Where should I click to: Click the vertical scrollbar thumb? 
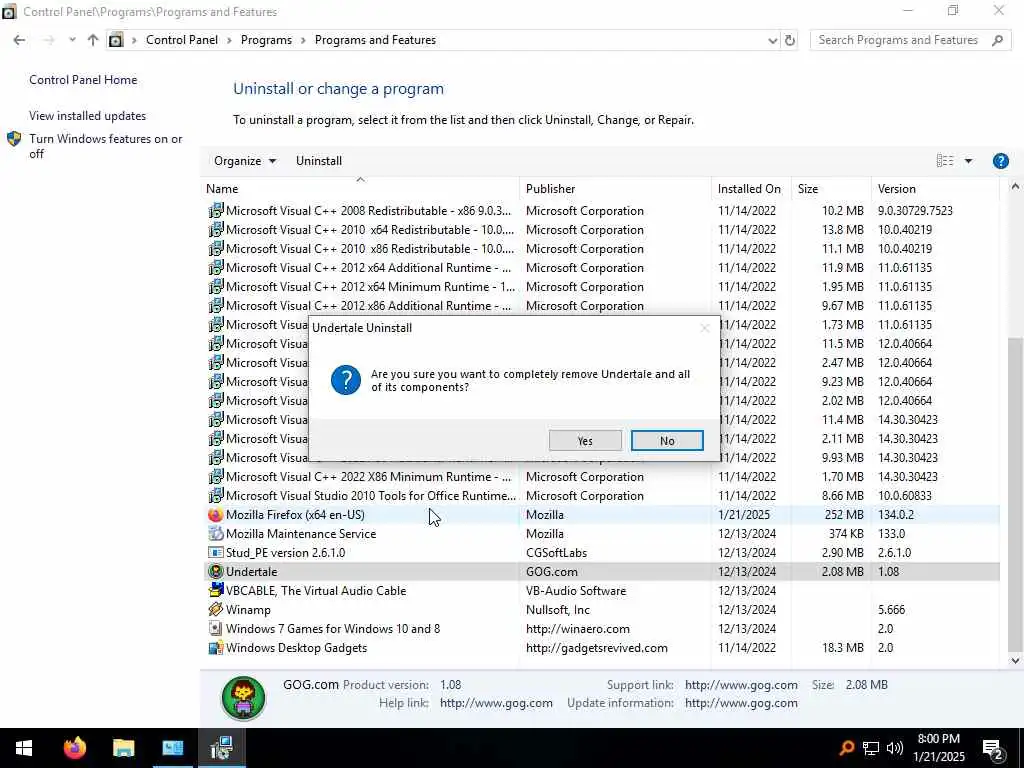[1015, 494]
